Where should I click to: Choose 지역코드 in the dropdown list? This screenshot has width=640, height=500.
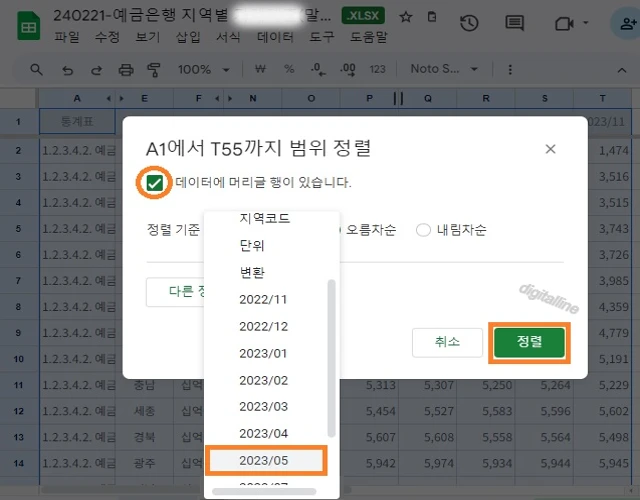point(265,218)
